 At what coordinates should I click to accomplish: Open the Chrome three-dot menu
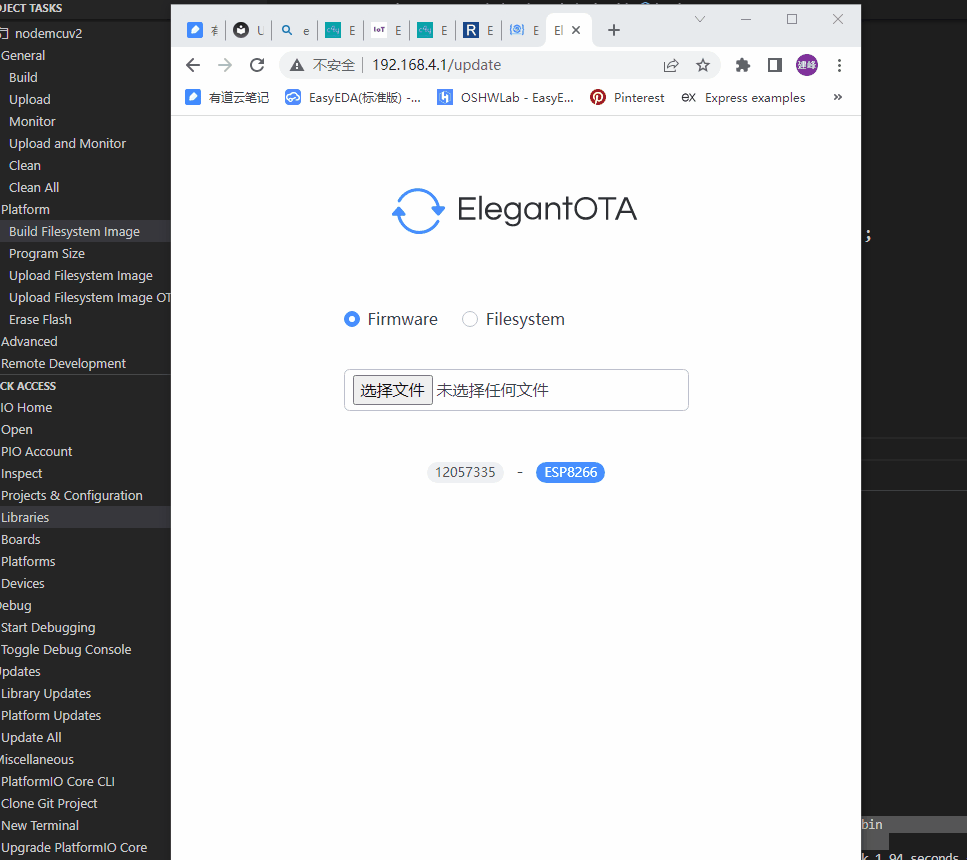pyautogui.click(x=839, y=65)
